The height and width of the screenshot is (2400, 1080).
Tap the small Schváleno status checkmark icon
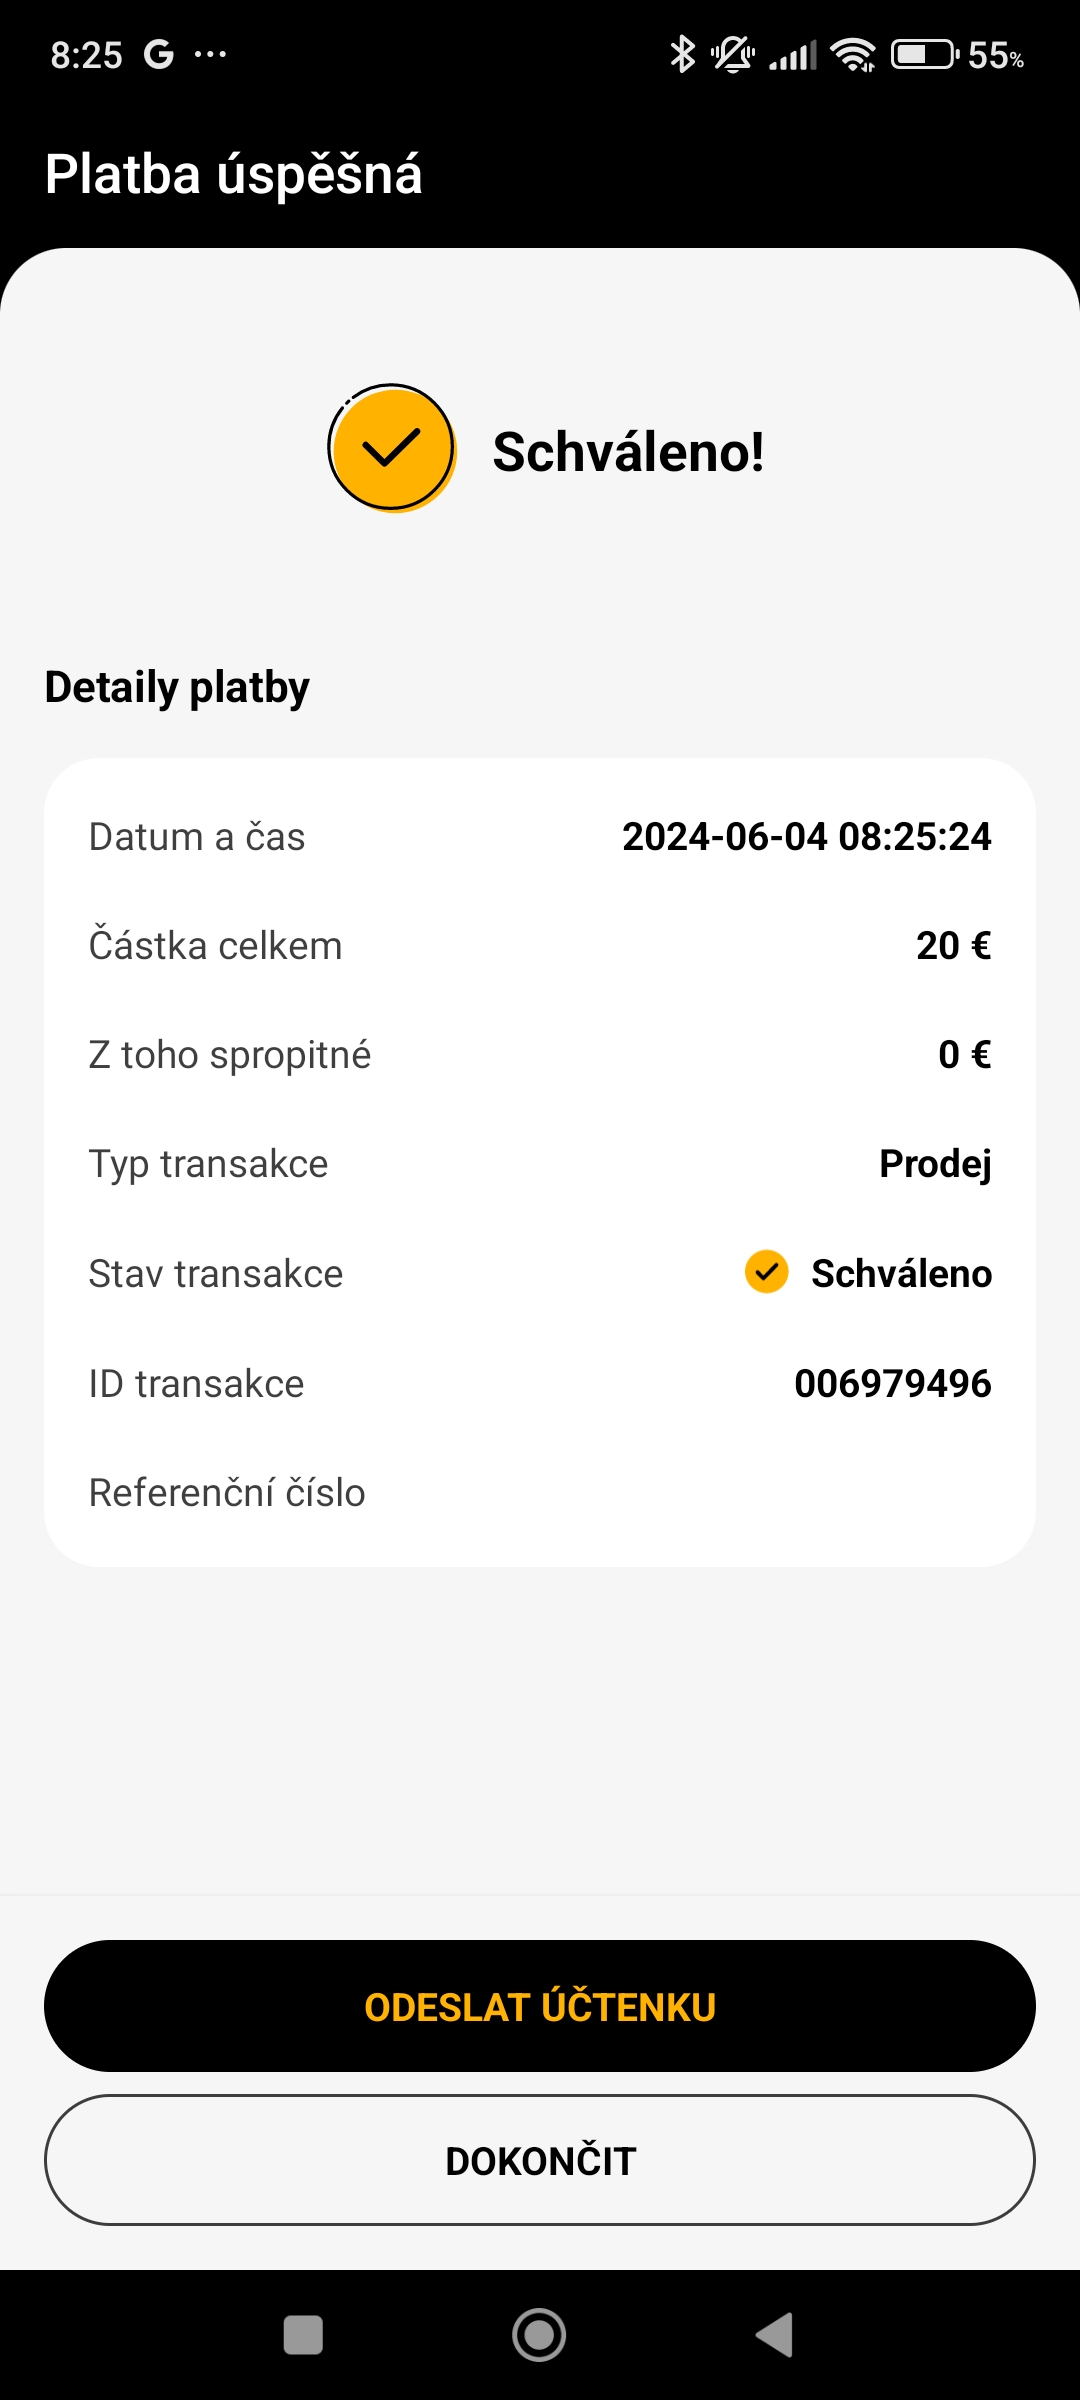coord(767,1272)
